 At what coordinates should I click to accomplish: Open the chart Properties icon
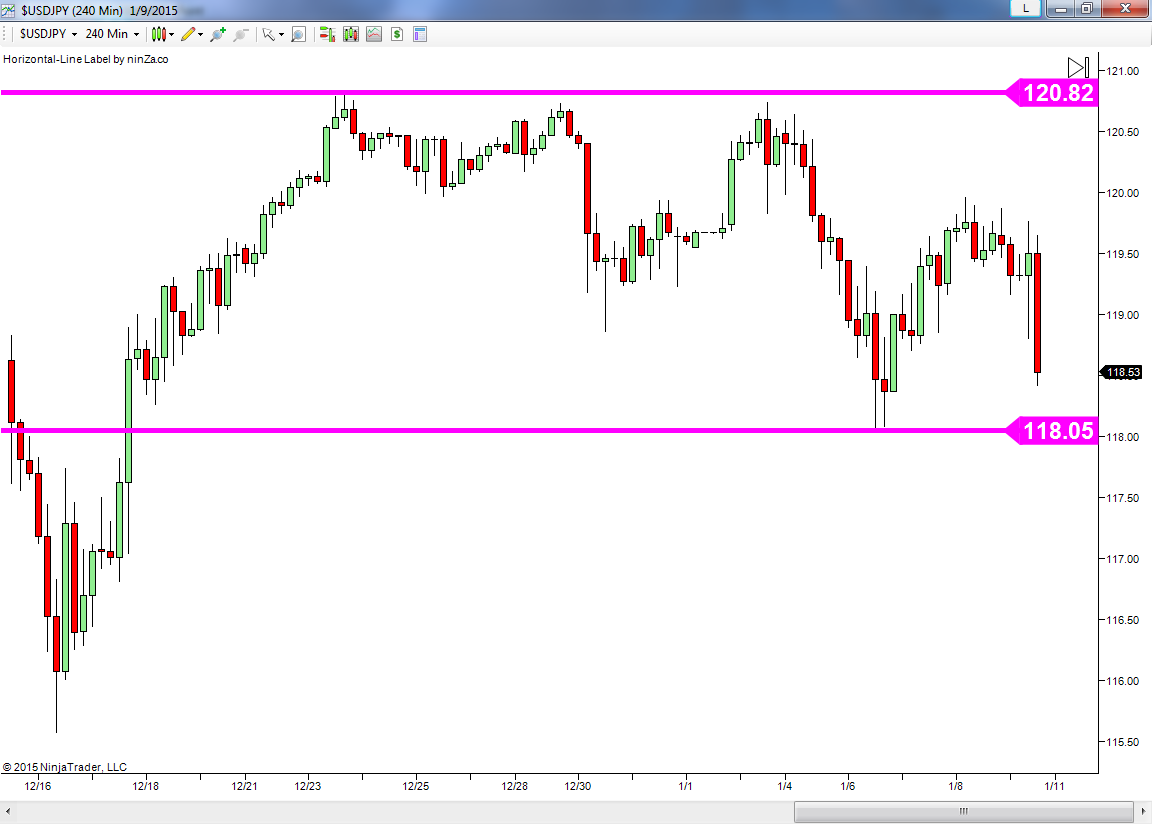[420, 34]
